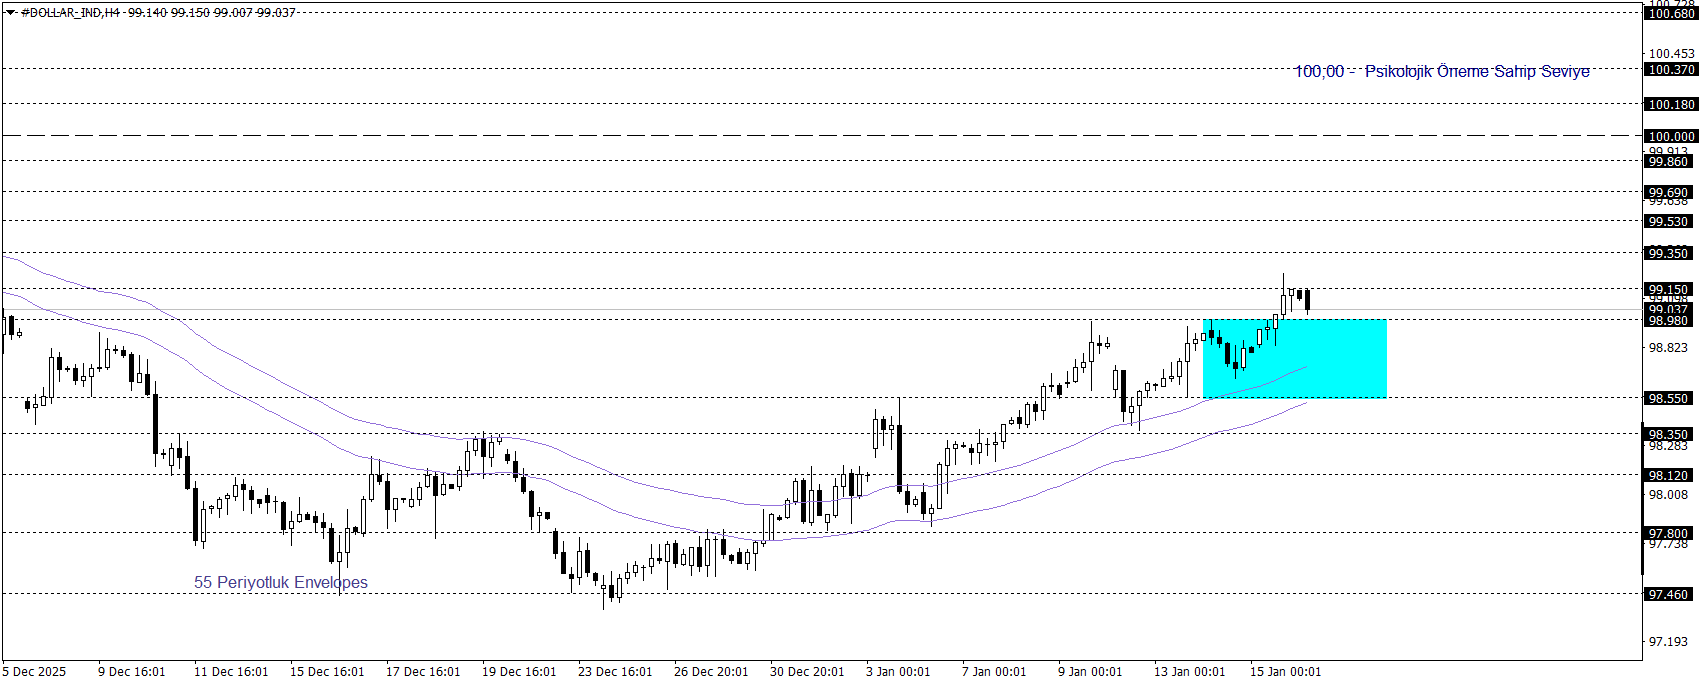Click the 99.860 price level label
1699x684 pixels.
coord(1668,161)
